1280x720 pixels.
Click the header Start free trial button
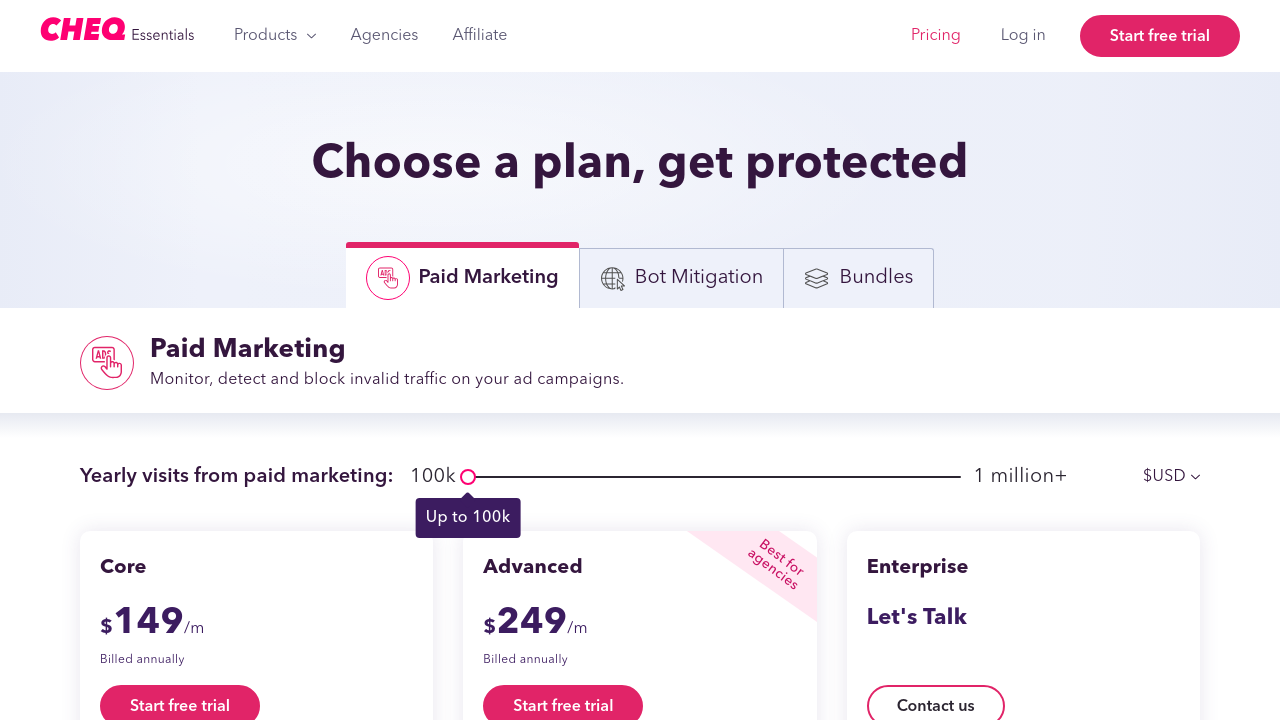point(1159,36)
